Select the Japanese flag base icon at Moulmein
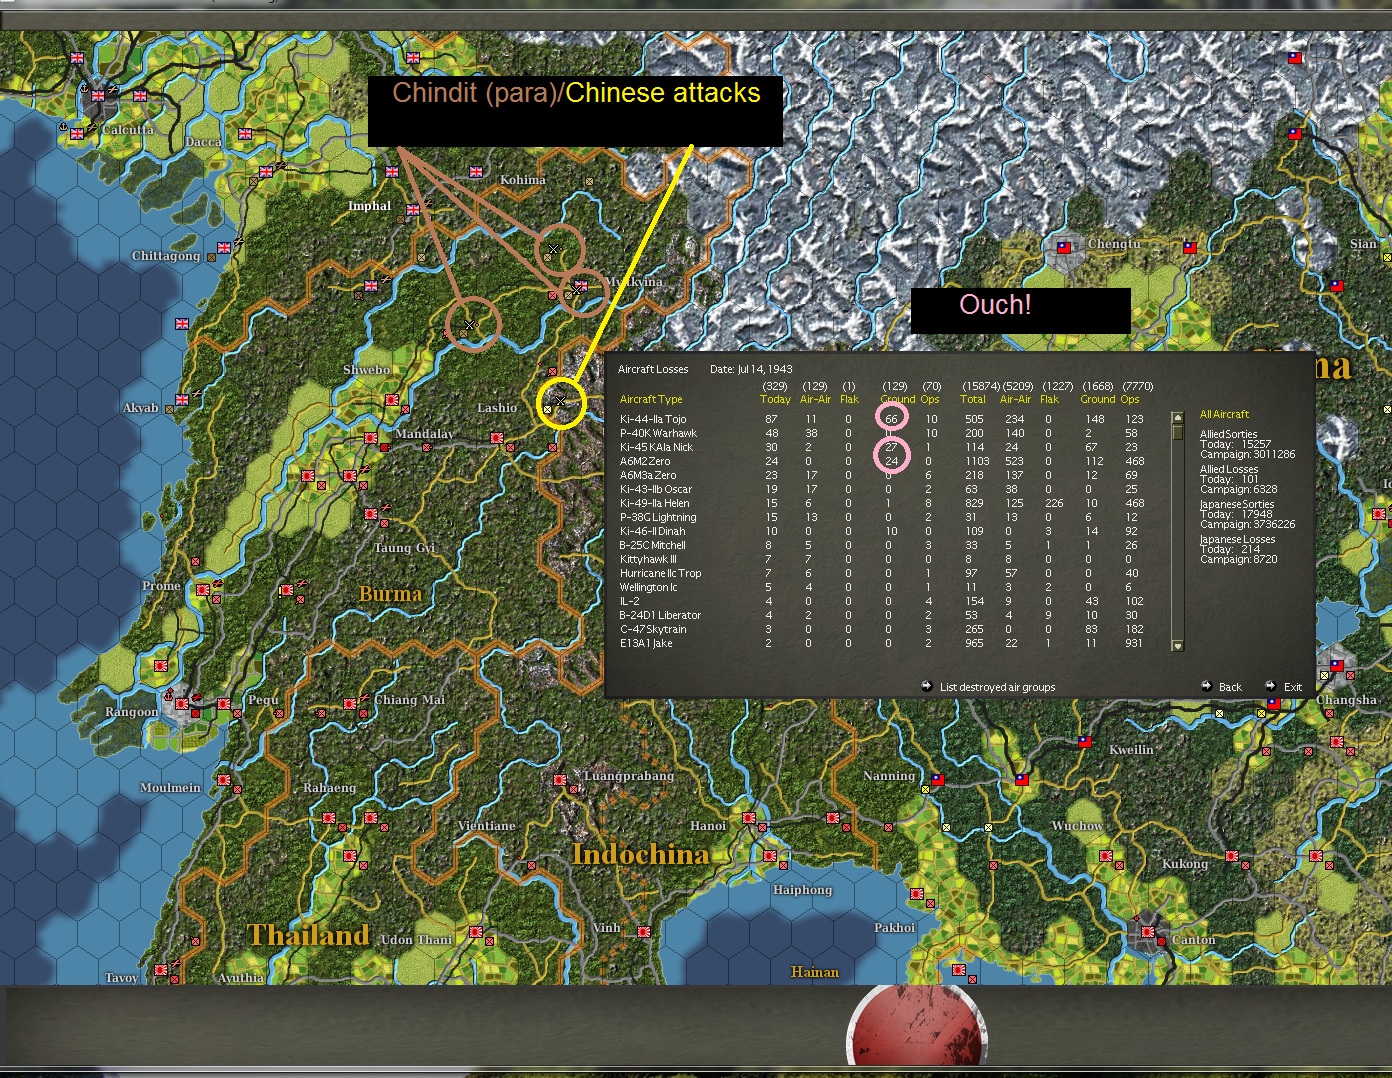This screenshot has height=1078, width=1392. coord(224,780)
